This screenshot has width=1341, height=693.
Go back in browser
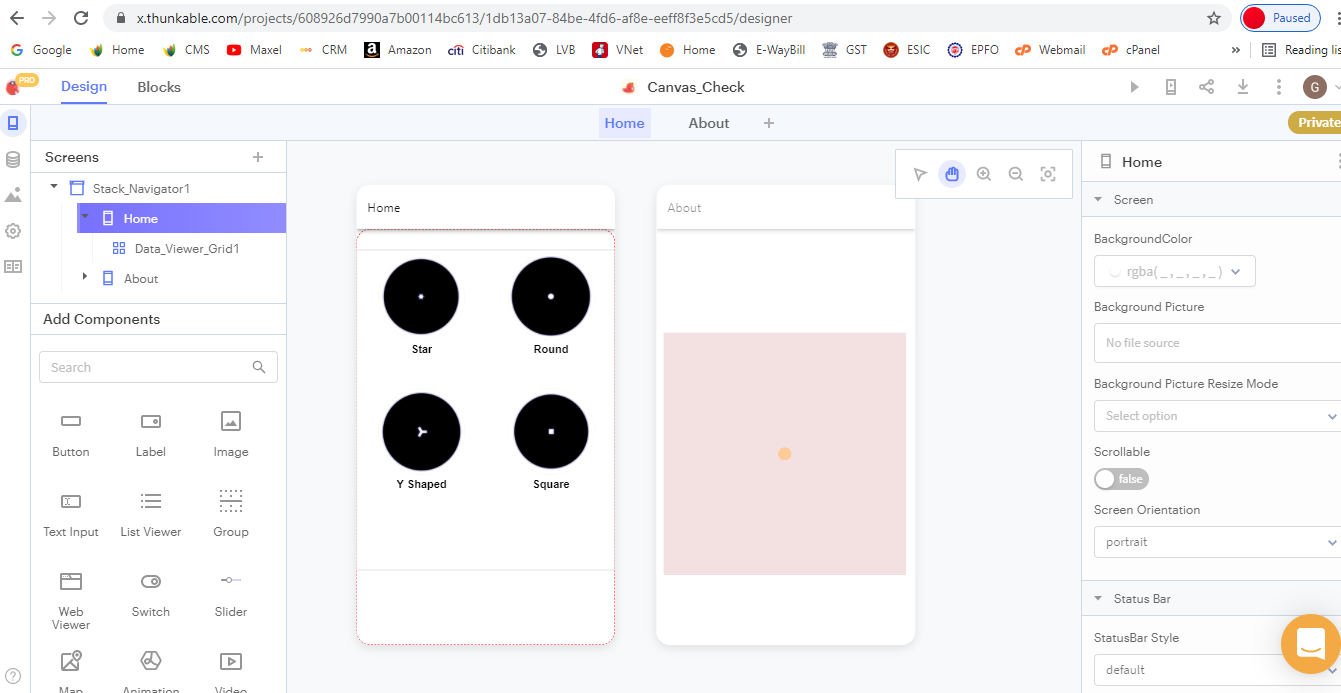(x=17, y=18)
